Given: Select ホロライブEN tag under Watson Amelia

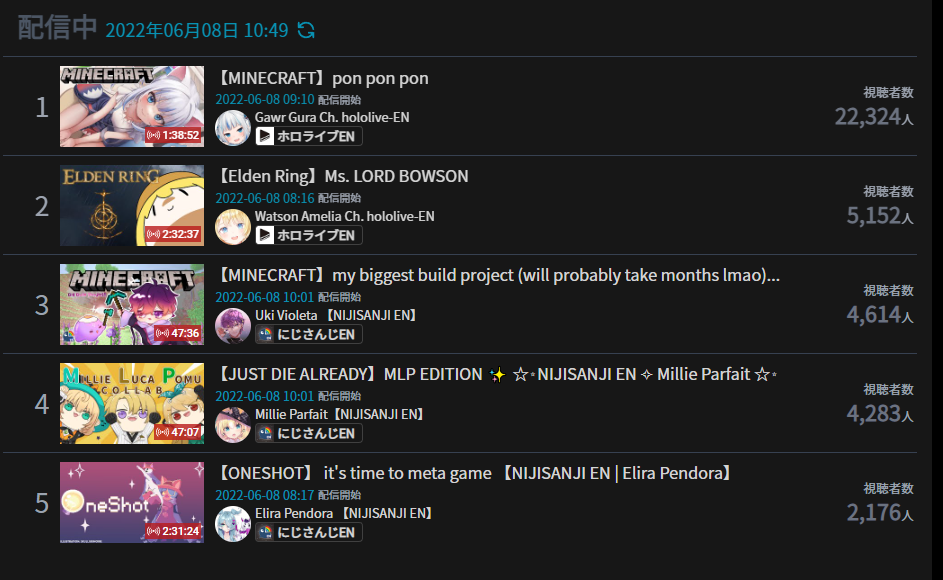Looking at the screenshot, I should click(309, 235).
